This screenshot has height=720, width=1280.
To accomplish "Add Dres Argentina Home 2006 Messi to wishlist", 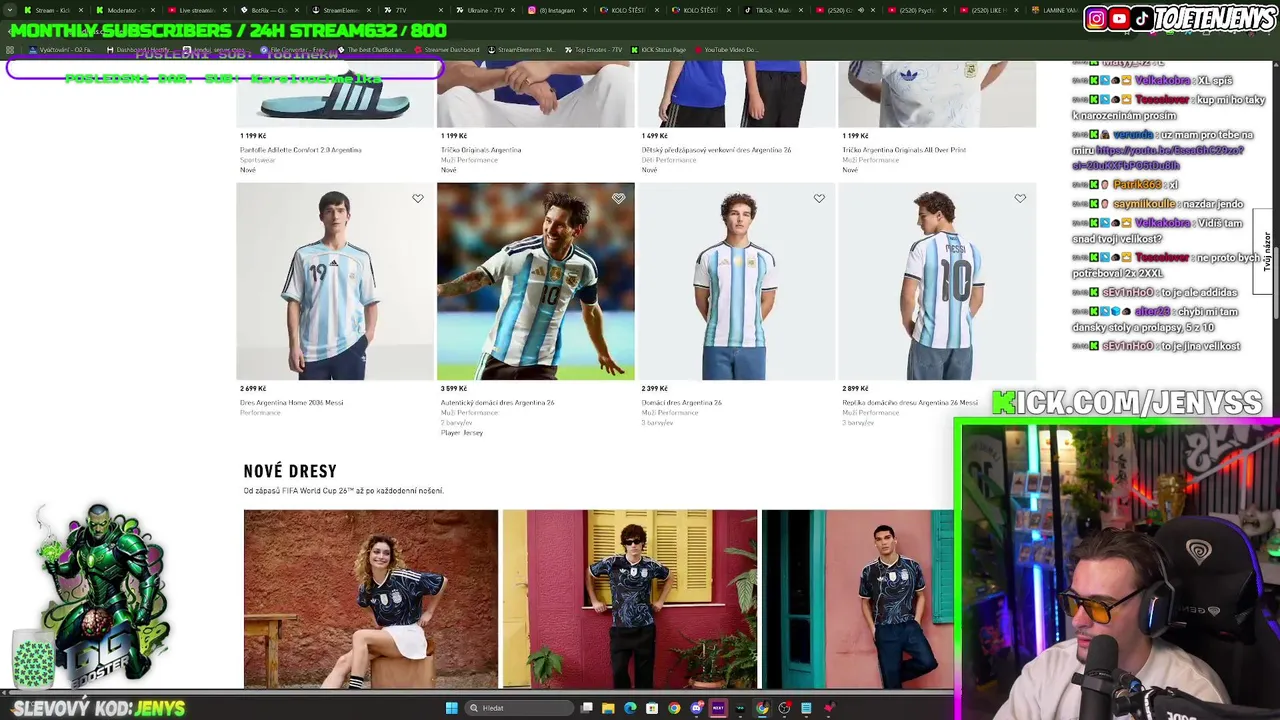I will click(x=418, y=198).
